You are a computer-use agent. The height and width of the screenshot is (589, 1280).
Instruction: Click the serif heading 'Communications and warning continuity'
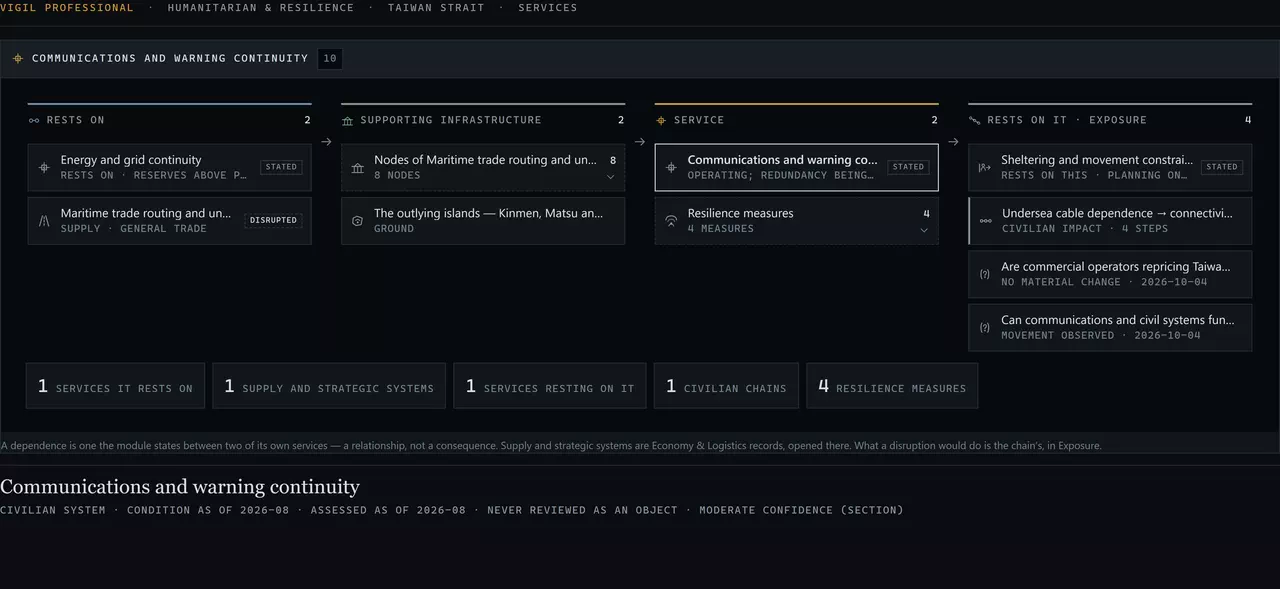point(180,487)
